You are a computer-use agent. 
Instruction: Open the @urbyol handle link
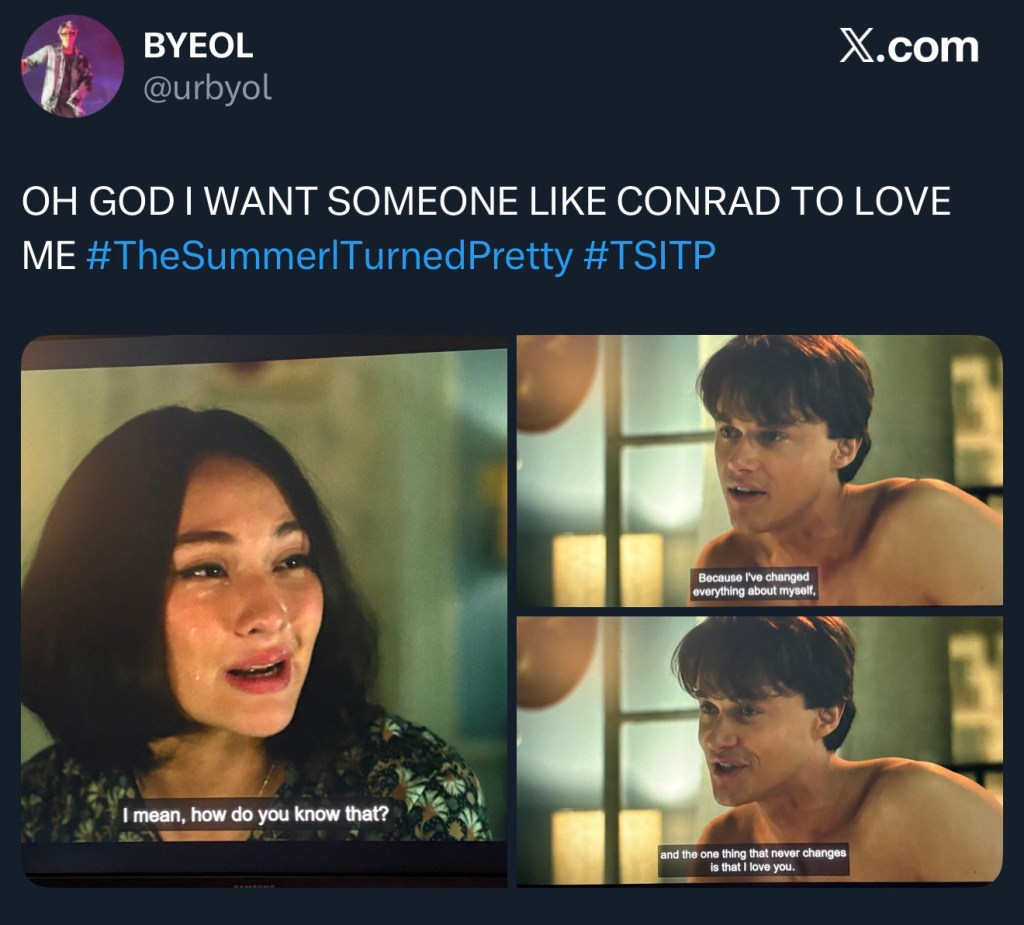tap(208, 88)
